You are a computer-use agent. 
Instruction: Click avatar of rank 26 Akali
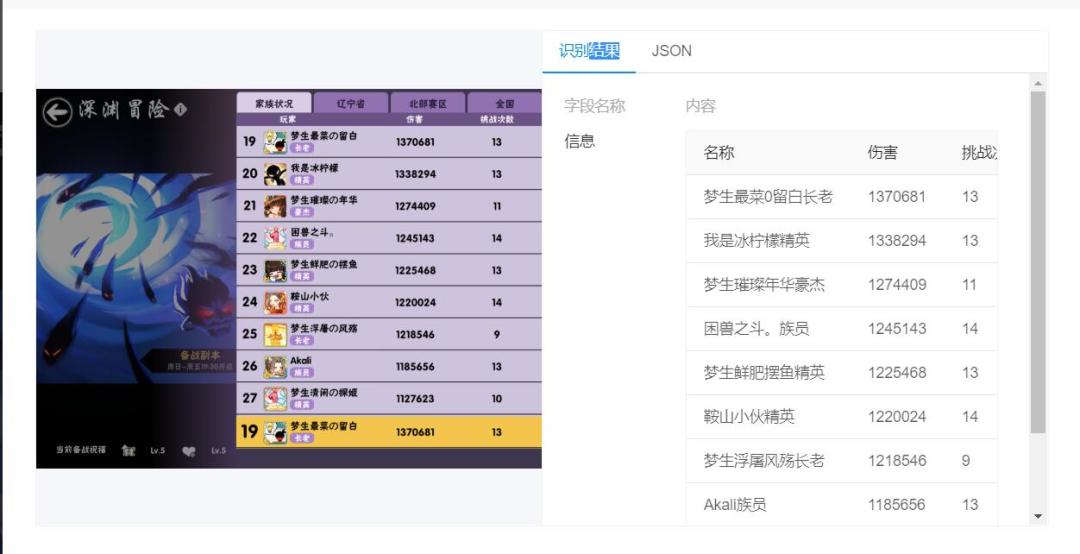(275, 367)
